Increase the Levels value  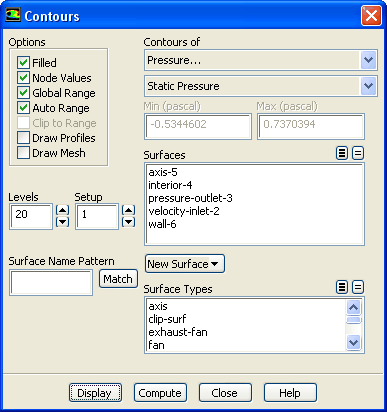coord(62,210)
